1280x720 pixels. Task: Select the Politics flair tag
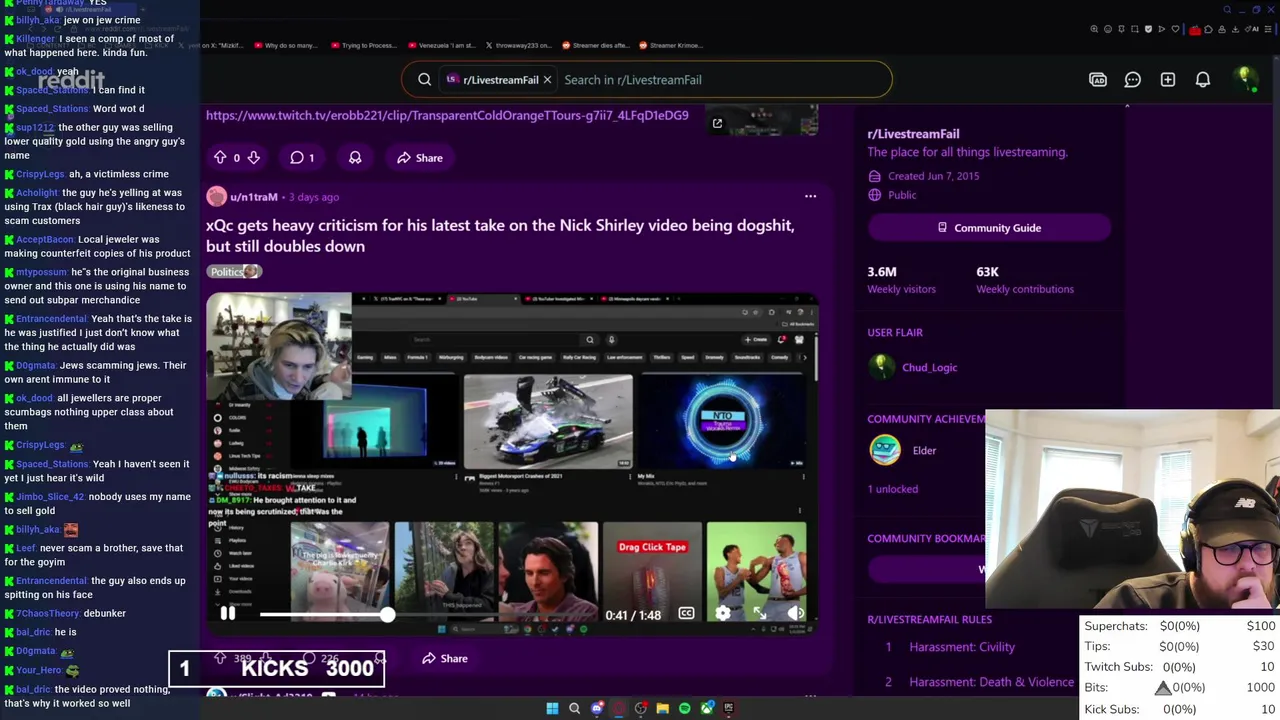[234, 272]
